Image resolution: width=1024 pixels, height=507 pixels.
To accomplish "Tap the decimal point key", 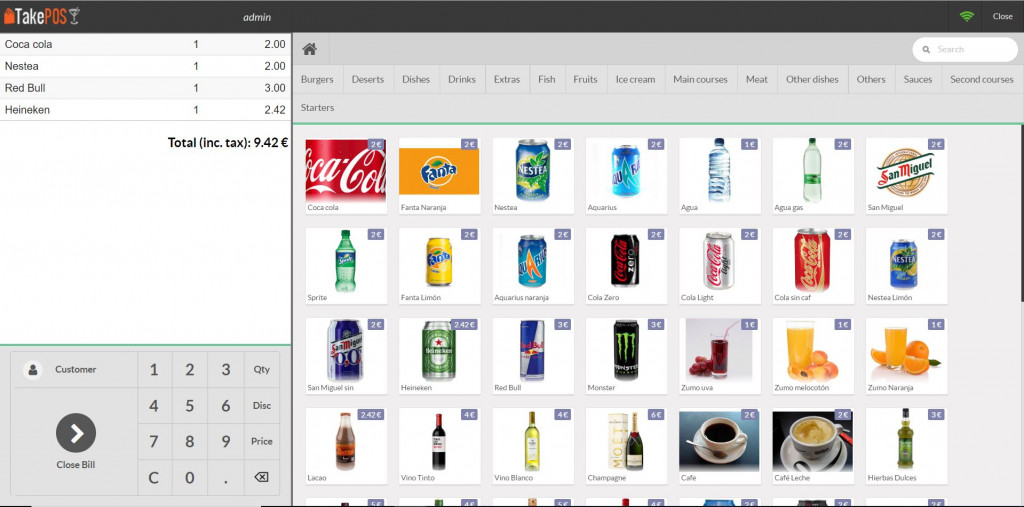I will (225, 478).
